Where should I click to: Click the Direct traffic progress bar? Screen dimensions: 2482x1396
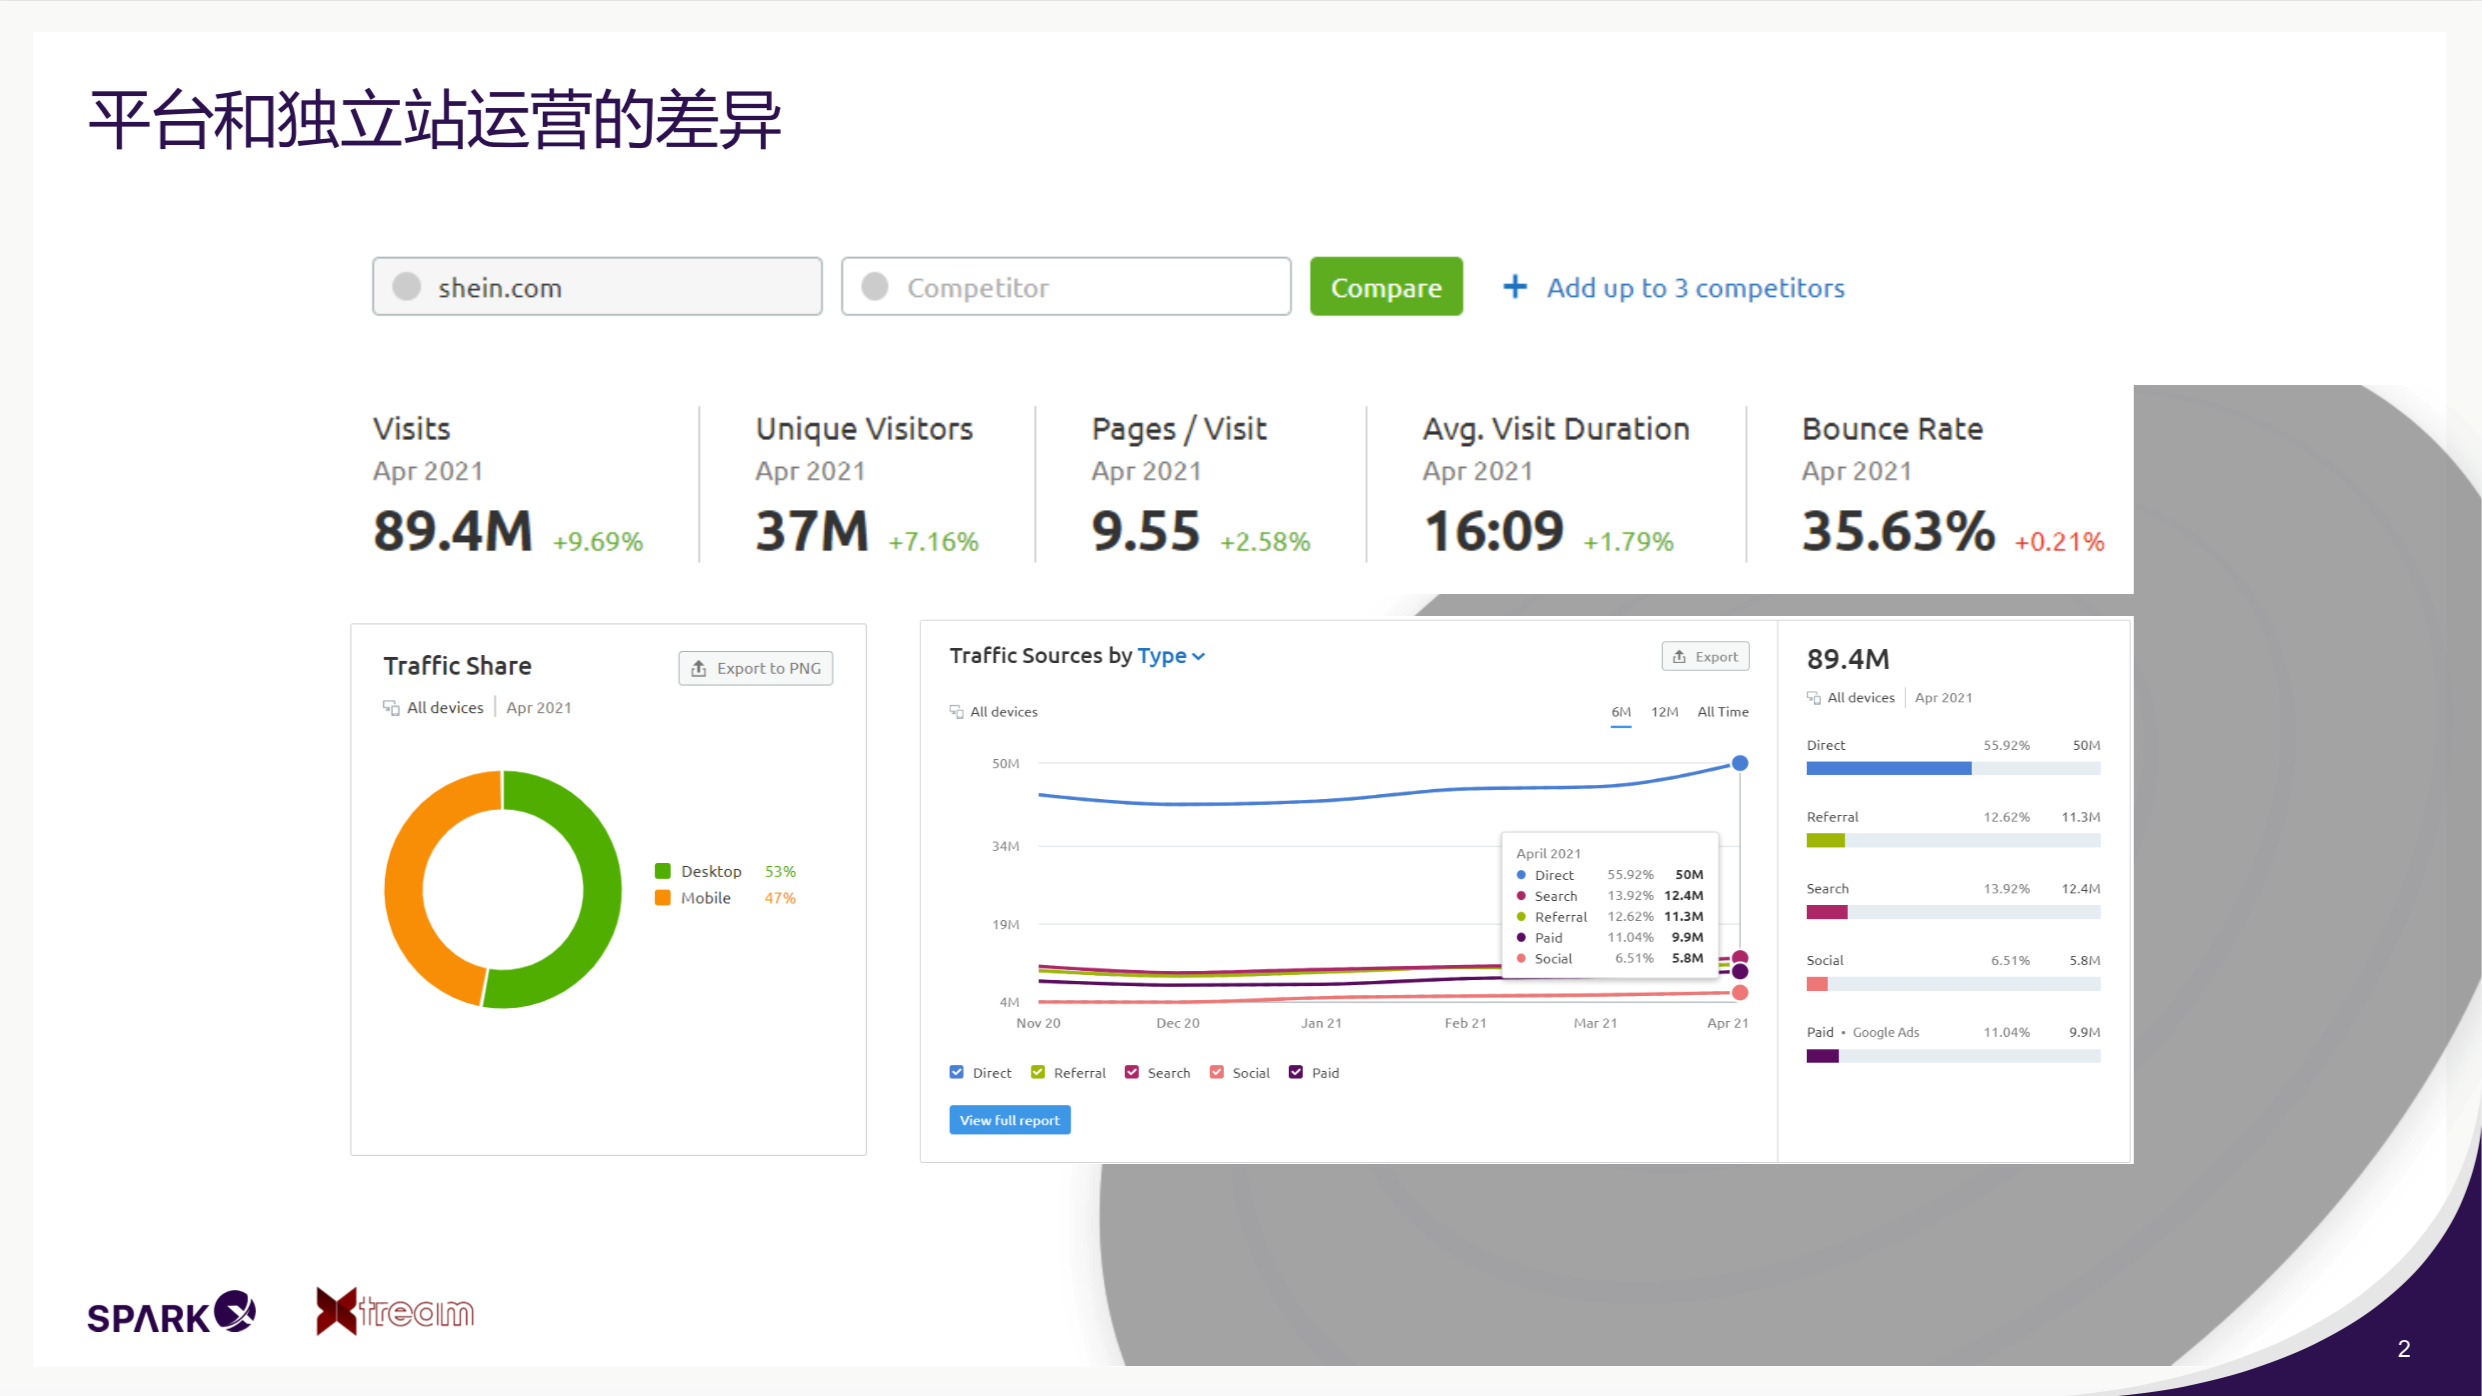1953,768
